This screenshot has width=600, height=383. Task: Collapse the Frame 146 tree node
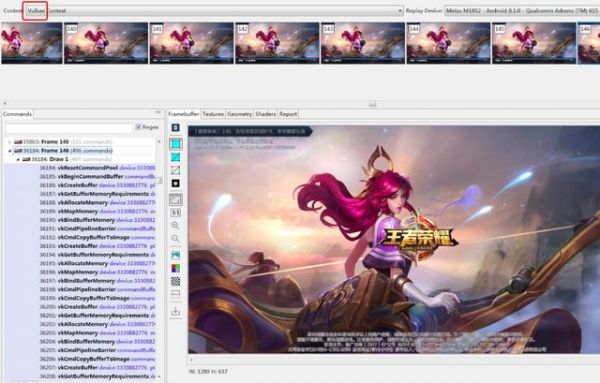10,151
